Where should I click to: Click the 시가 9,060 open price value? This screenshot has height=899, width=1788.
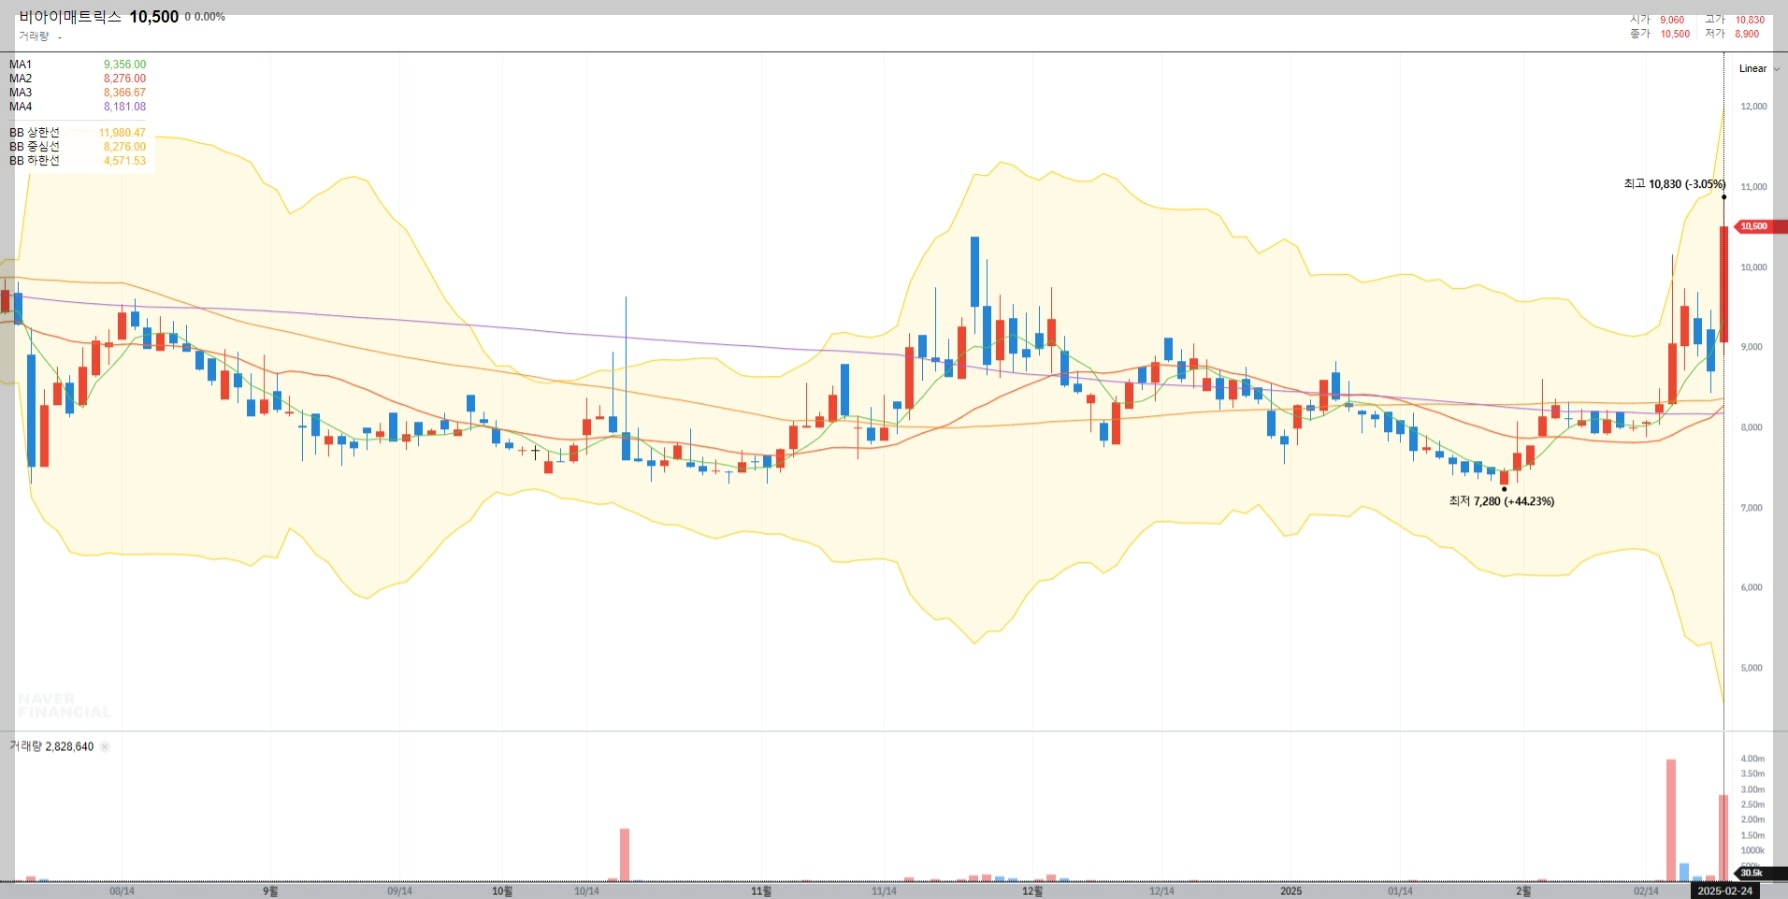[x=1672, y=20]
